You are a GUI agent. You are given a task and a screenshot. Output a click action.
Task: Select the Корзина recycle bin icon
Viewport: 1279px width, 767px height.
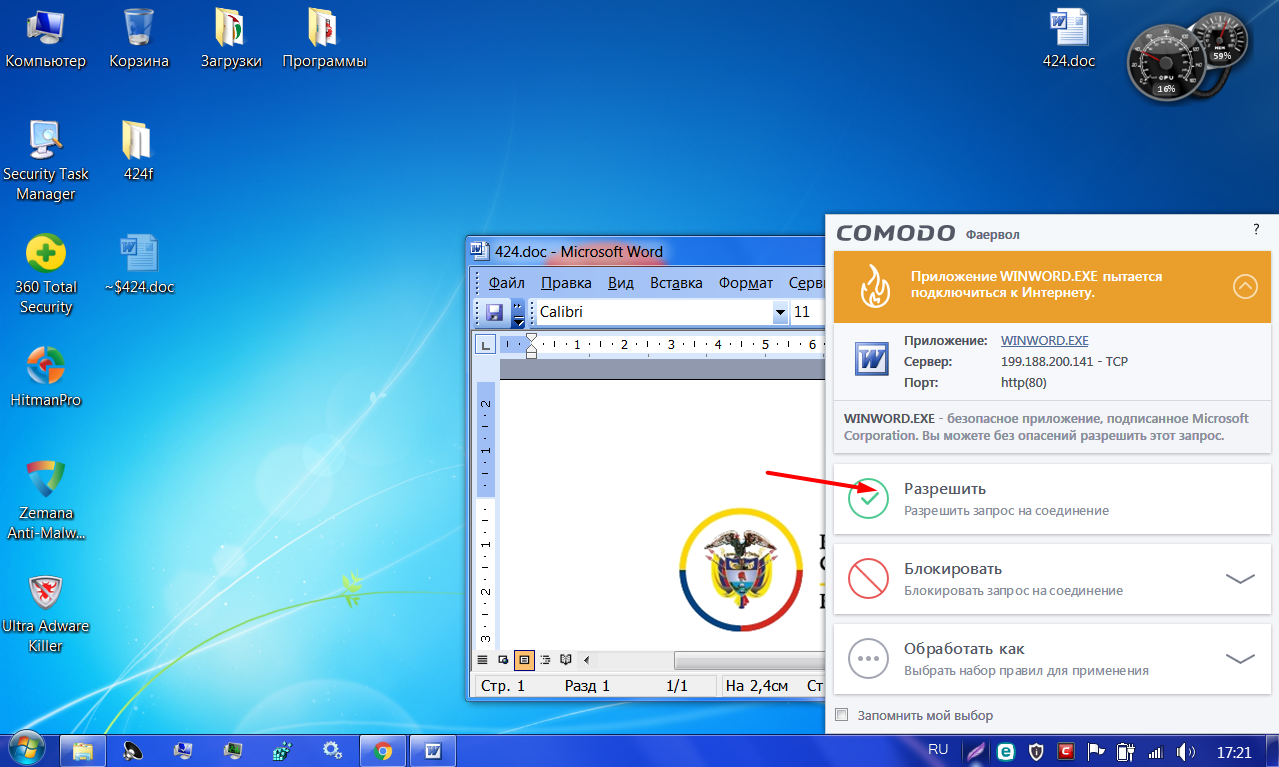click(139, 40)
